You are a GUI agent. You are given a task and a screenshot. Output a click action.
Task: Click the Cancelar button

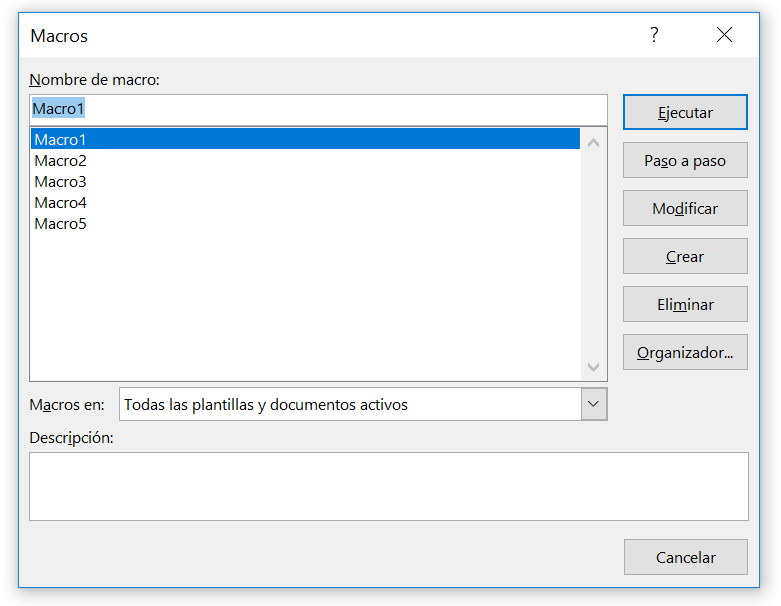tap(685, 557)
